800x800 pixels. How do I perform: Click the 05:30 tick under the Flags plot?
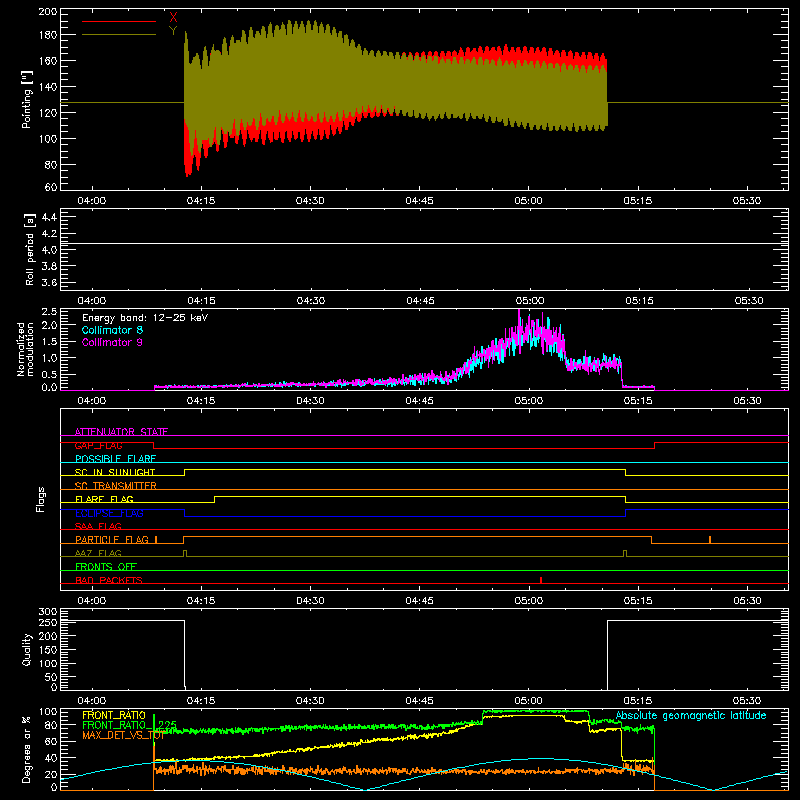(x=747, y=601)
